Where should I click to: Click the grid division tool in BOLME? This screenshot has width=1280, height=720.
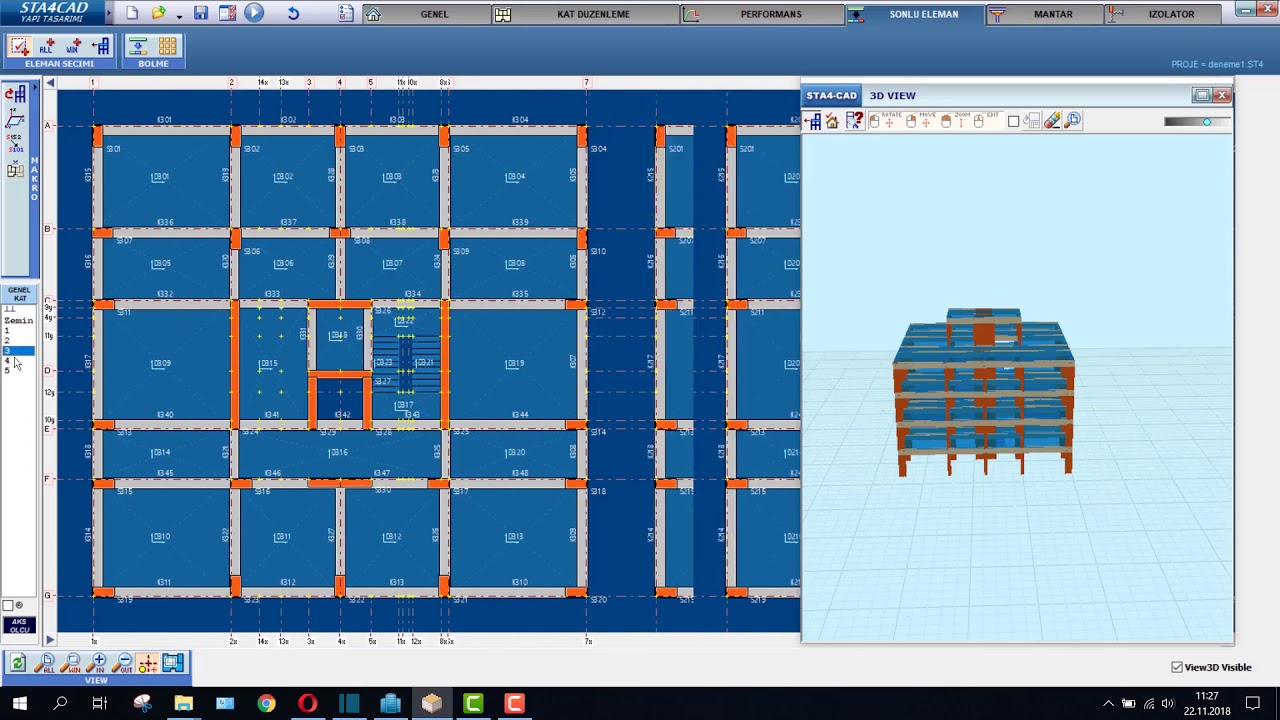(x=167, y=47)
